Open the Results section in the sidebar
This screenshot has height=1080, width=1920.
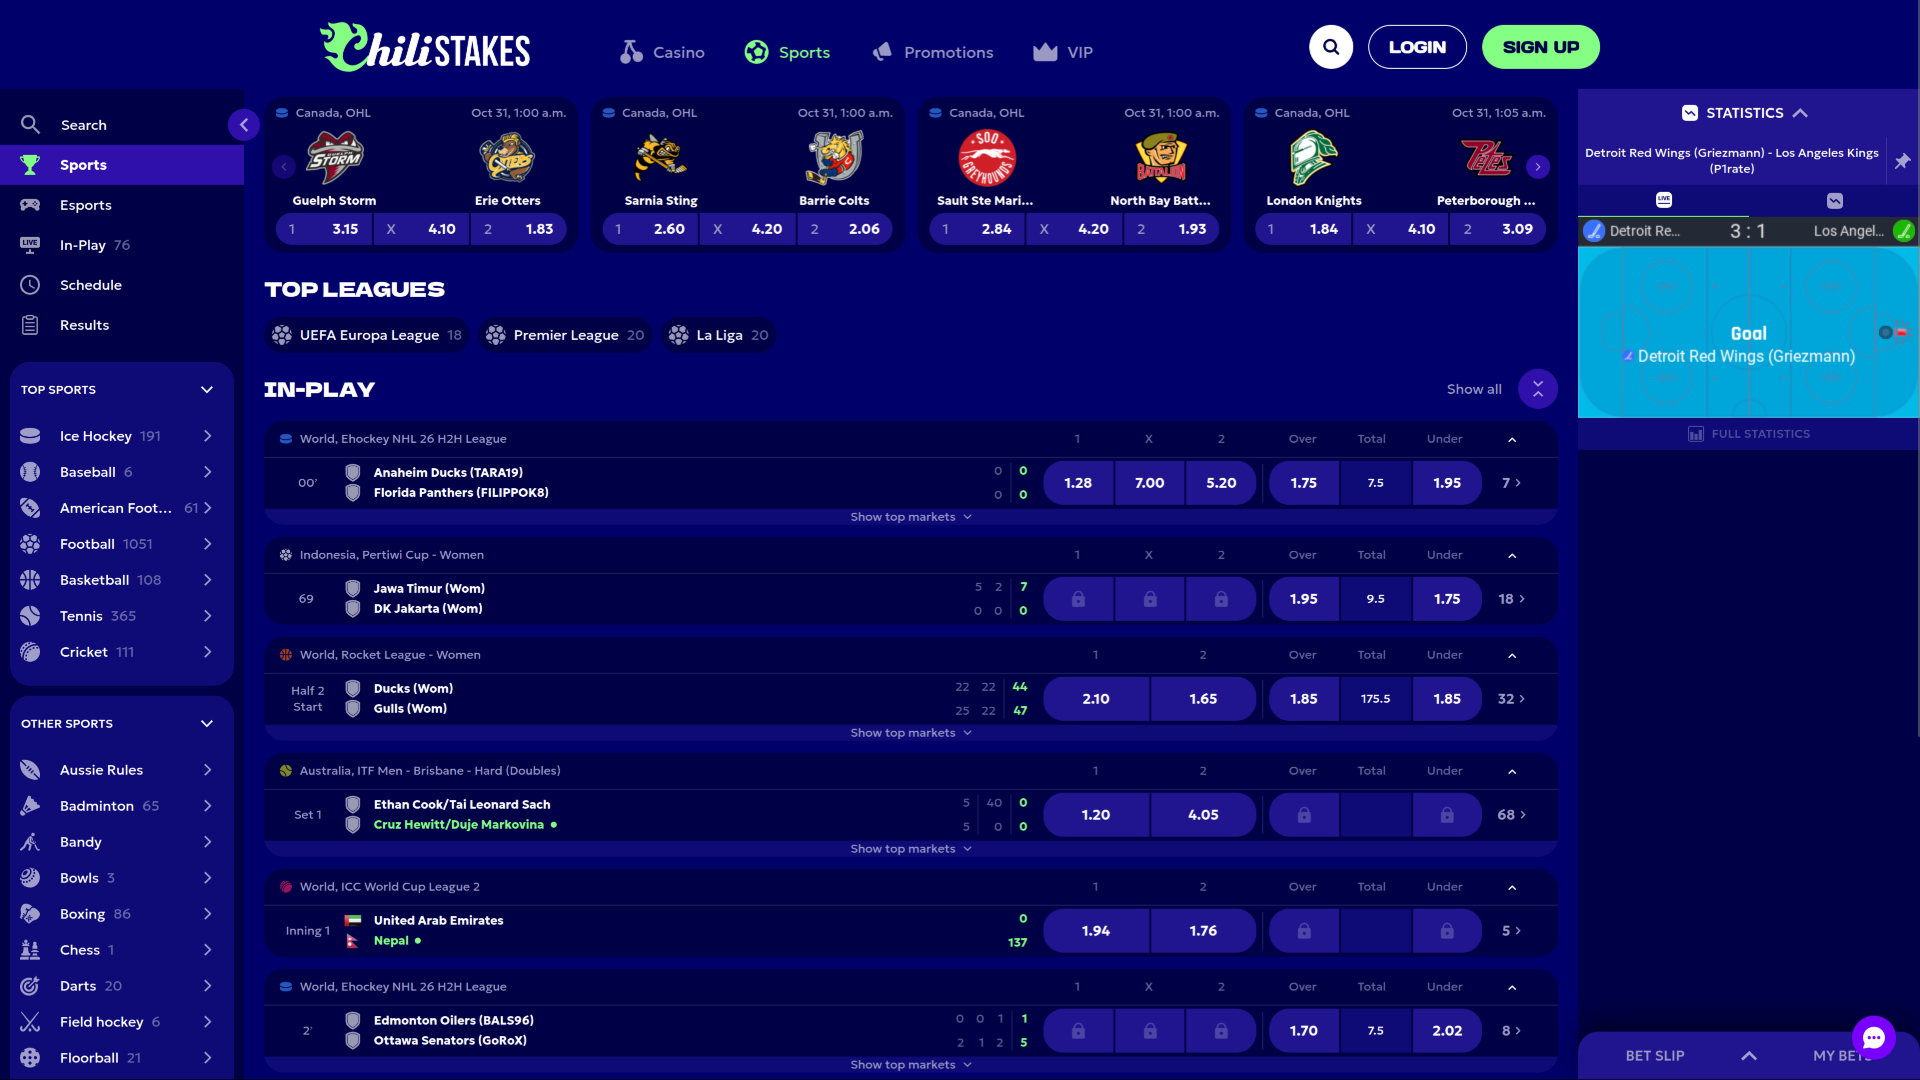tap(84, 324)
